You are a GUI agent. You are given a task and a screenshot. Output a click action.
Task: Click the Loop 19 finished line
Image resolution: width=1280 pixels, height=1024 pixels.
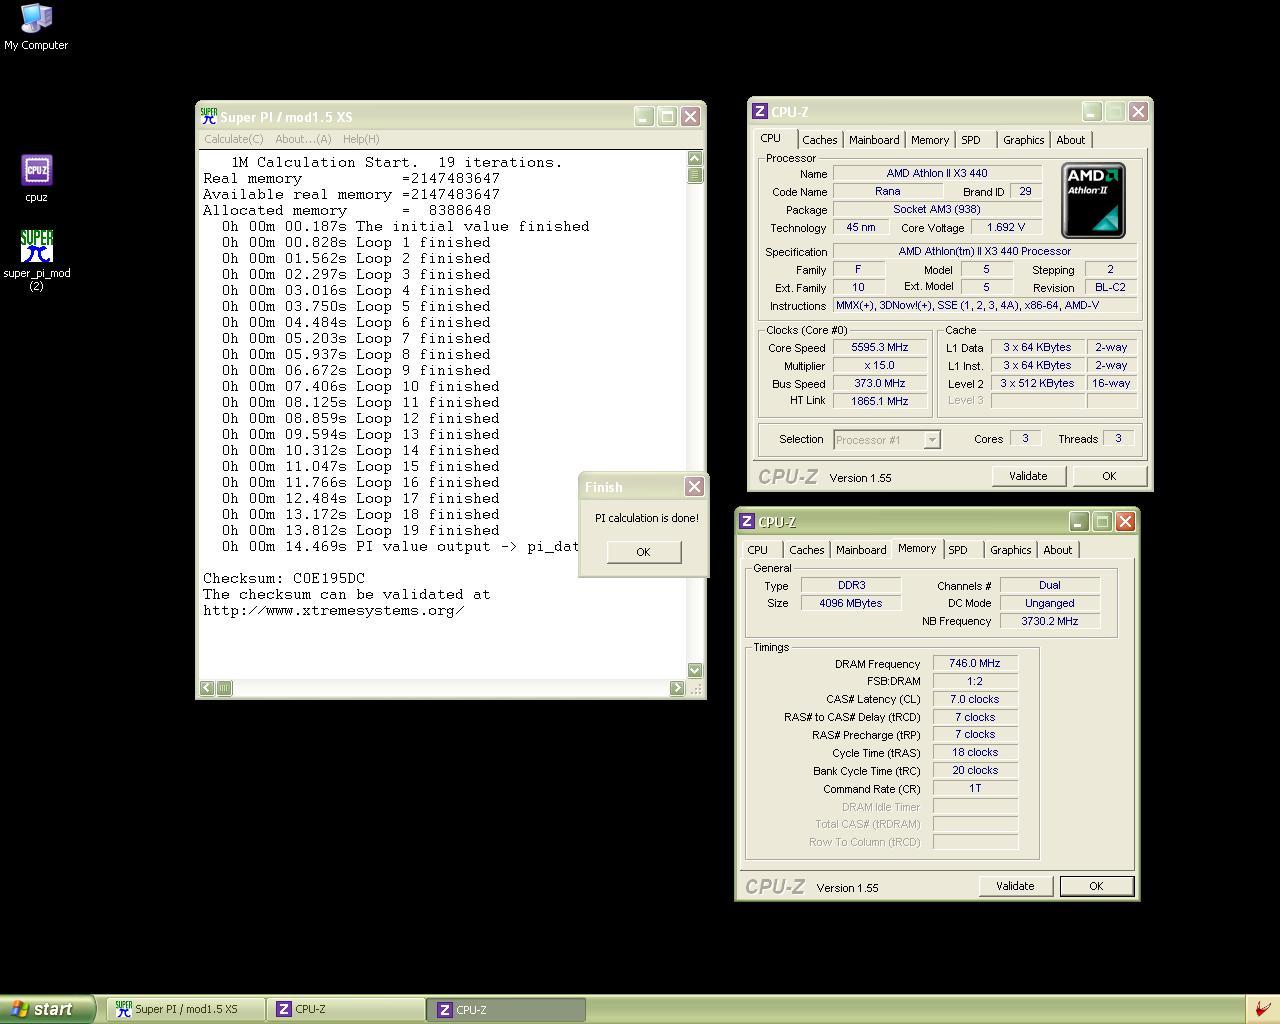click(361, 530)
